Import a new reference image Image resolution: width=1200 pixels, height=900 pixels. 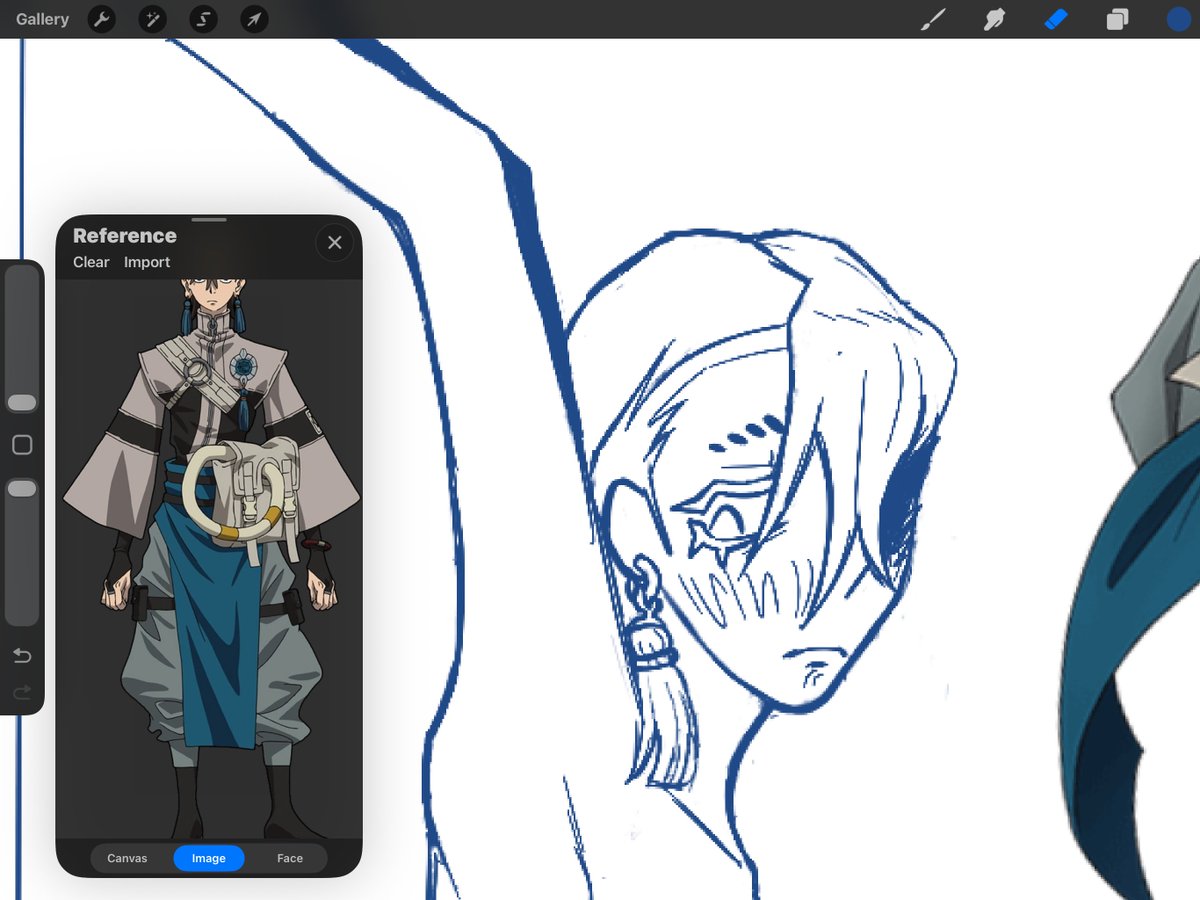coord(147,262)
